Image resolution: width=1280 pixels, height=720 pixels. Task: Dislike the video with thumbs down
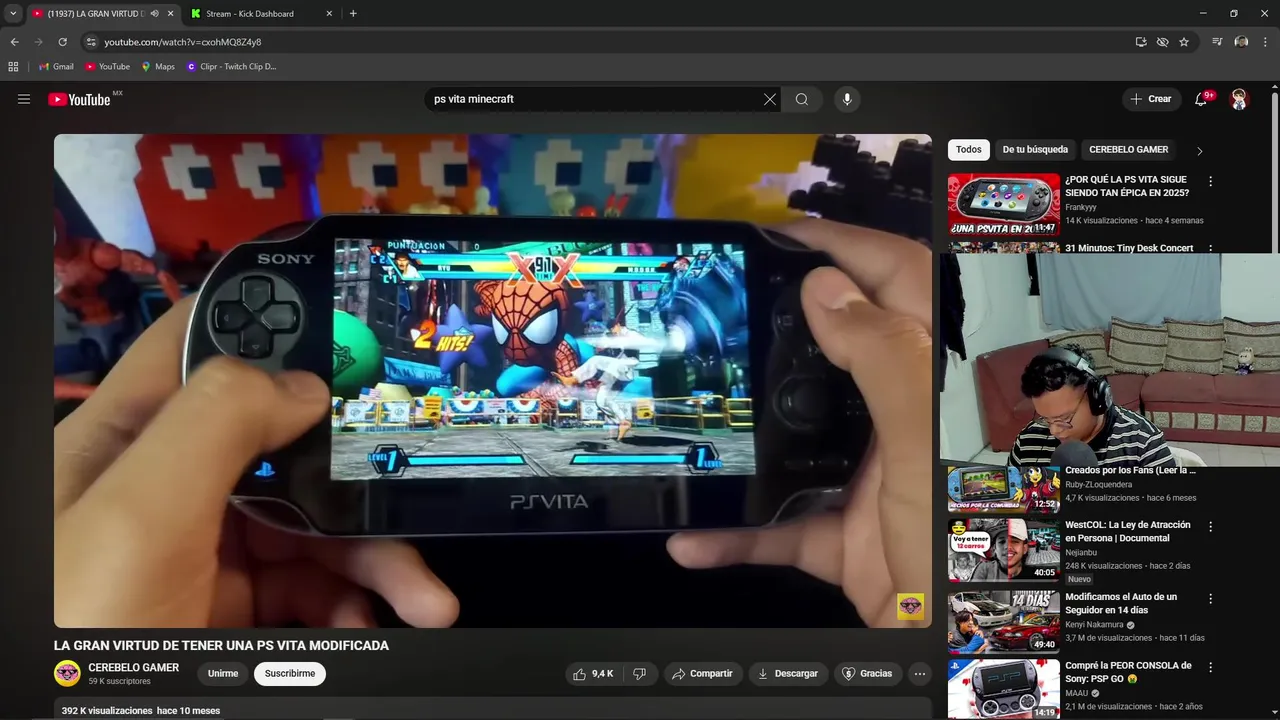coord(640,674)
